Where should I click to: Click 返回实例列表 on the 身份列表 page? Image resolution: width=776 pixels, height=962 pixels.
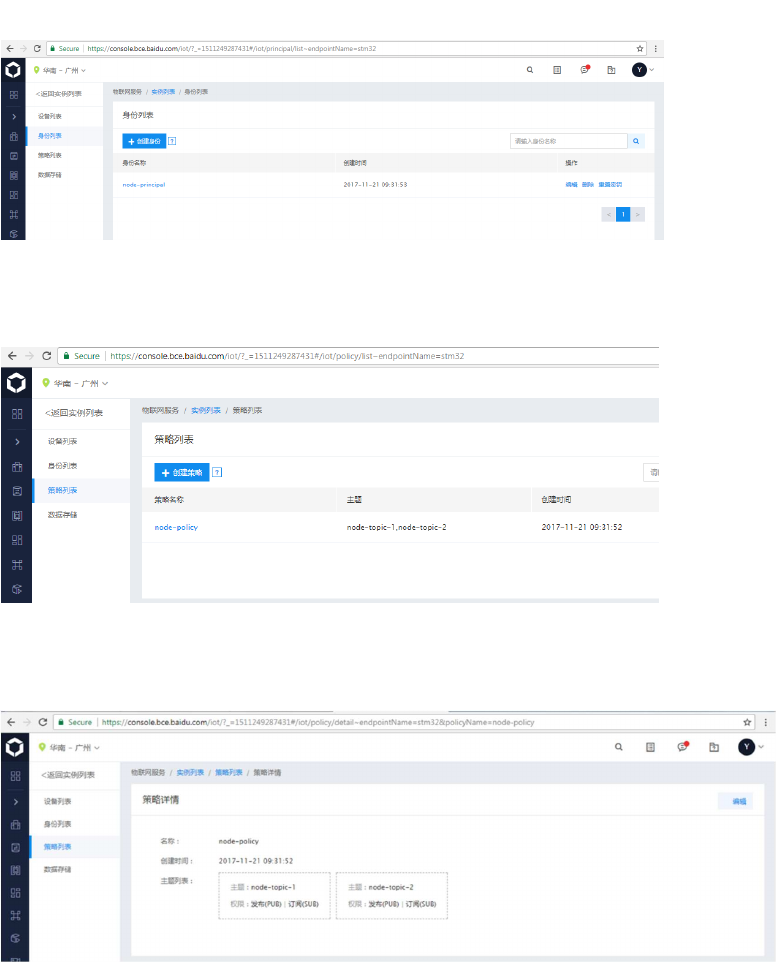[x=59, y=94]
